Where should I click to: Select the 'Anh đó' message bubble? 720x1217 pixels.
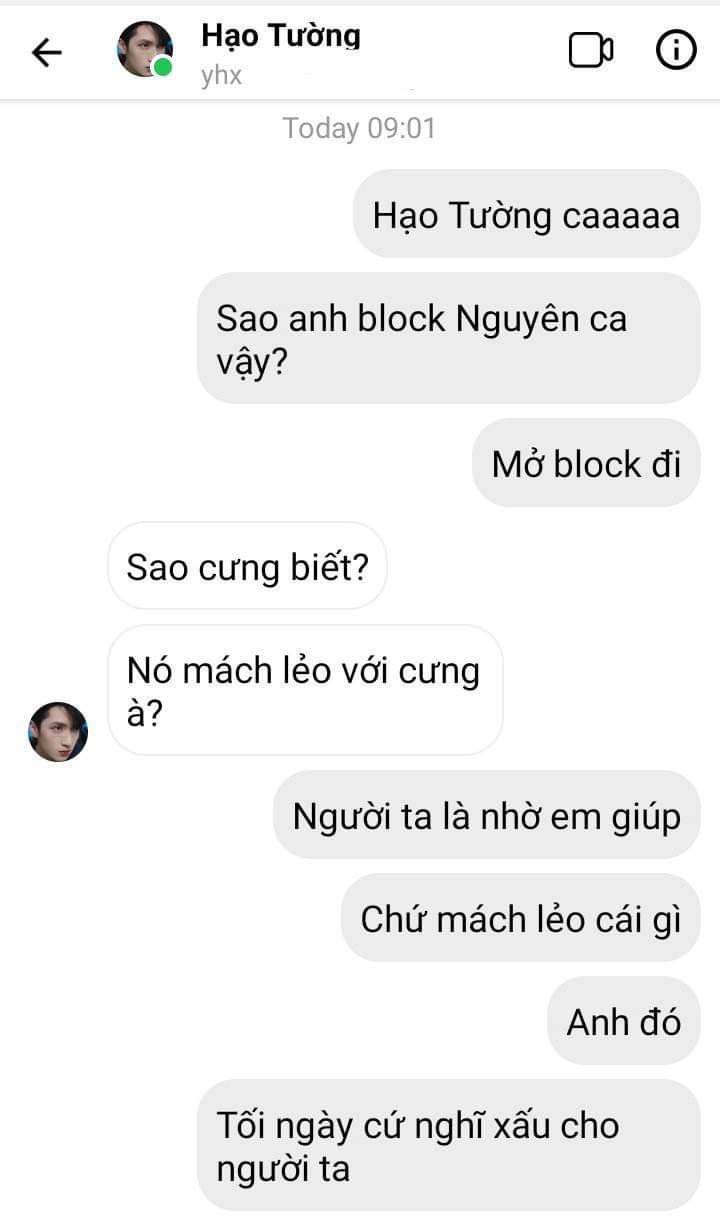tap(624, 1021)
